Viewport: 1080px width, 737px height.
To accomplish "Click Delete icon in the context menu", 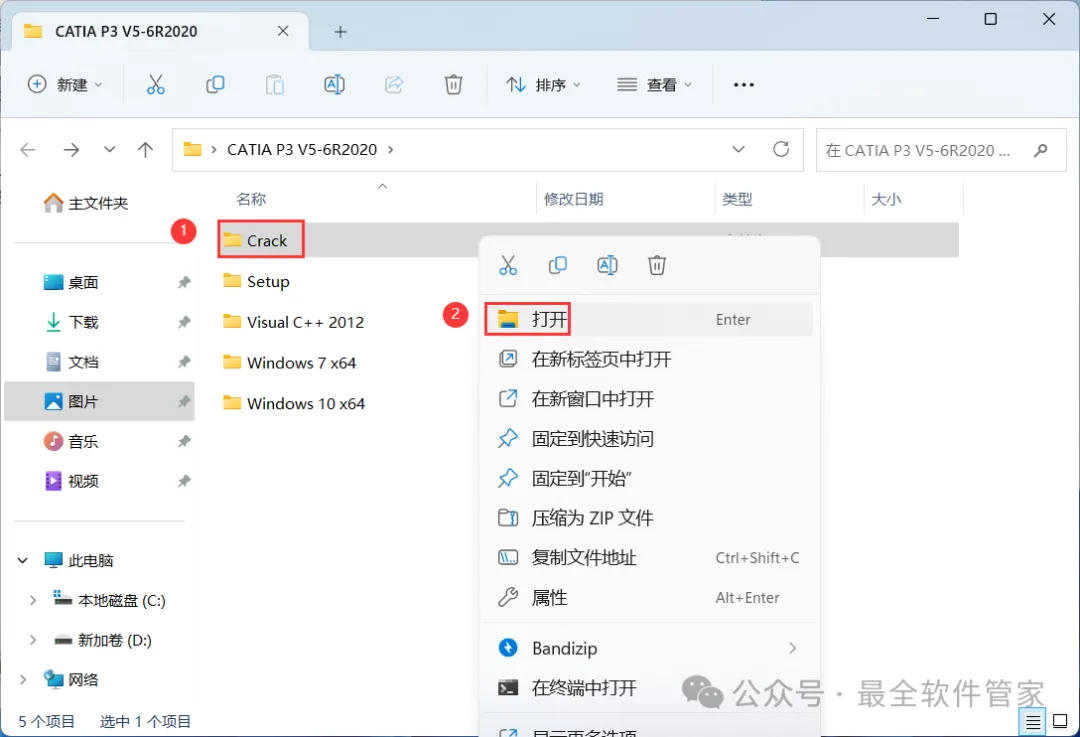I will 657,265.
